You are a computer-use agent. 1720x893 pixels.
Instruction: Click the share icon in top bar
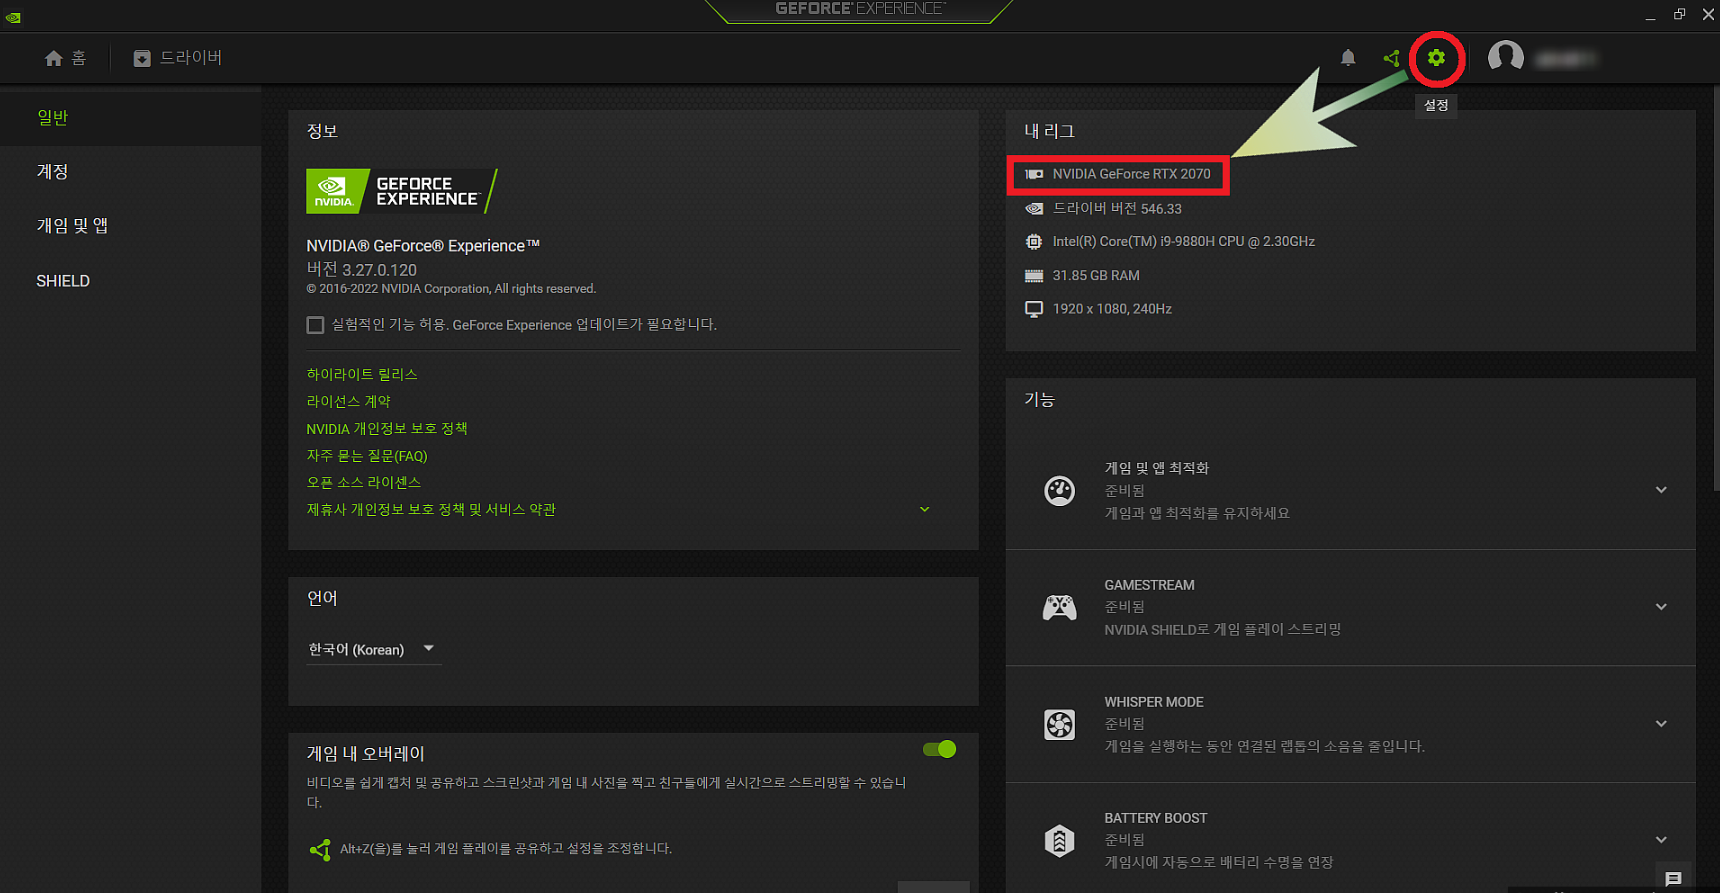[1391, 58]
